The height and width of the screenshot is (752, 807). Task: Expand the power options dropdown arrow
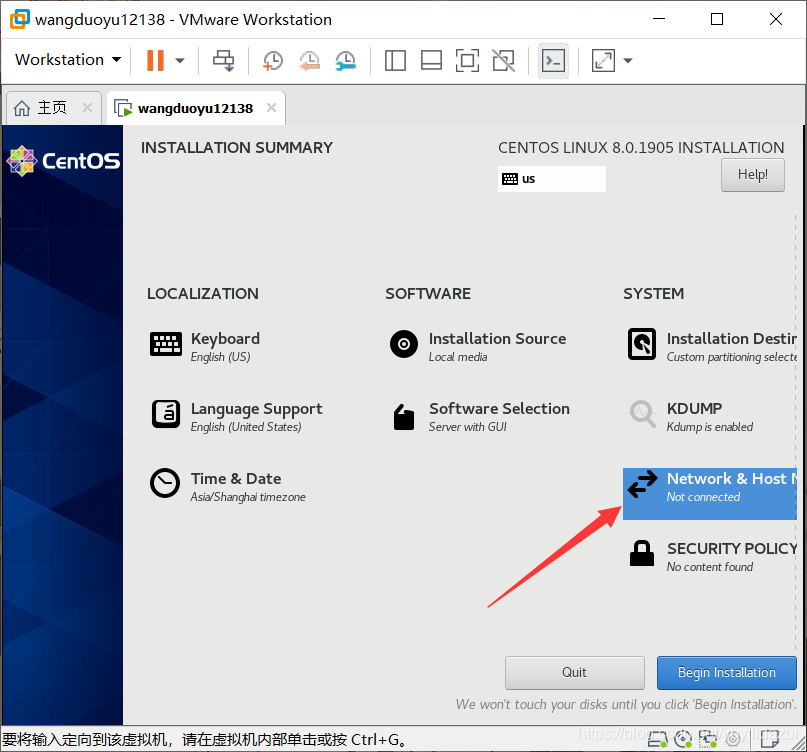pos(180,61)
